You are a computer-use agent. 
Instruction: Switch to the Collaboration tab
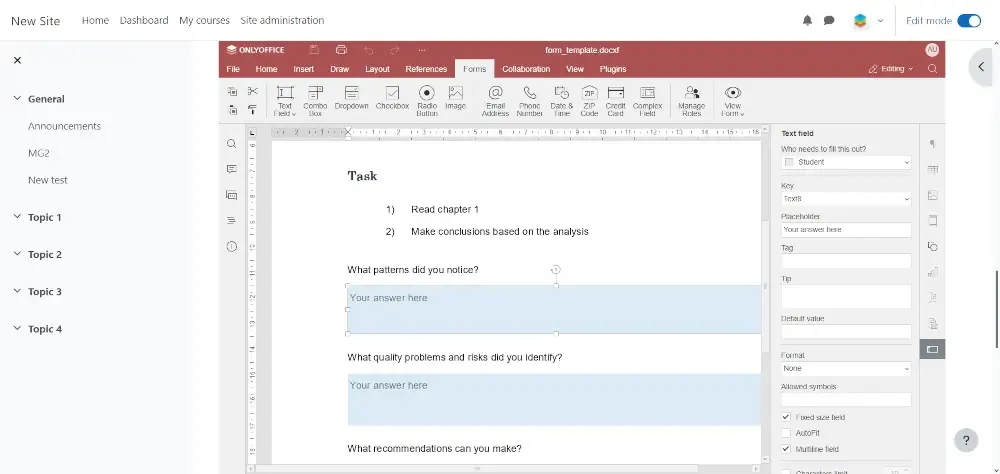click(x=526, y=69)
